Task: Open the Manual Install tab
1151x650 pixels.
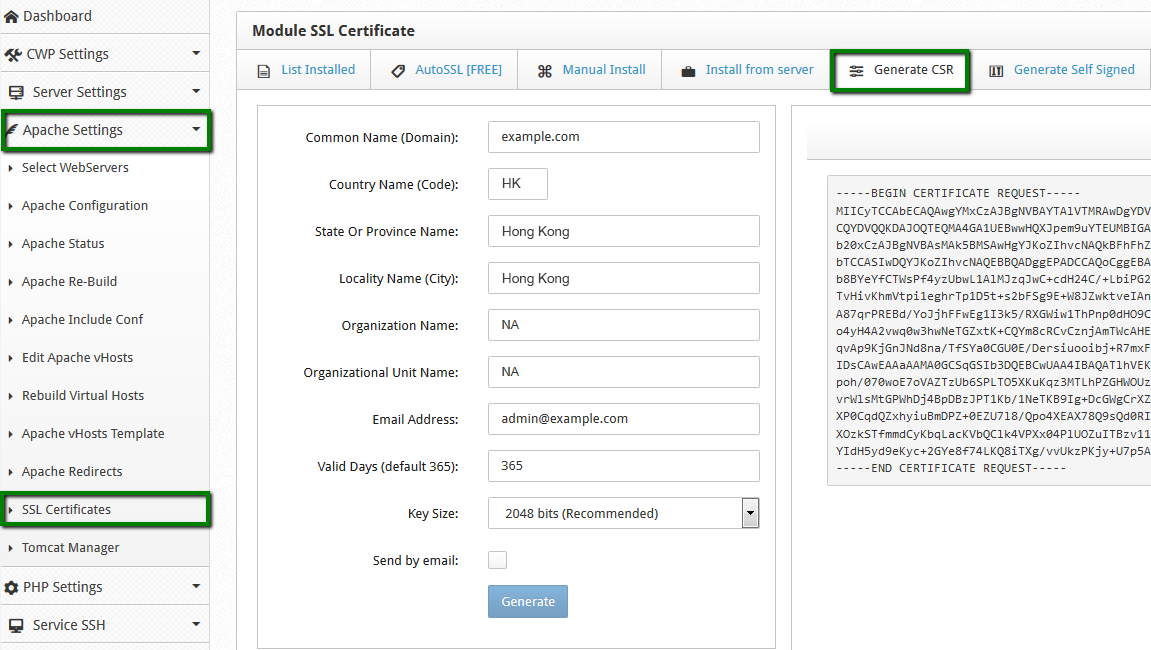Action: (603, 70)
